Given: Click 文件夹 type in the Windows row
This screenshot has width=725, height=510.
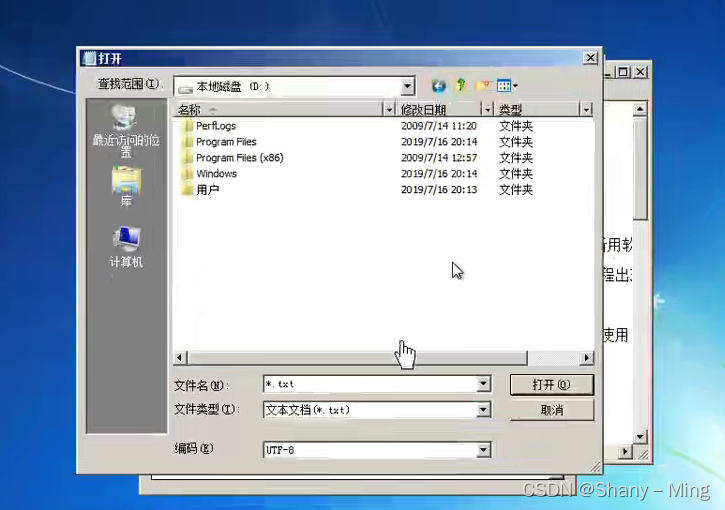Looking at the screenshot, I should [516, 173].
